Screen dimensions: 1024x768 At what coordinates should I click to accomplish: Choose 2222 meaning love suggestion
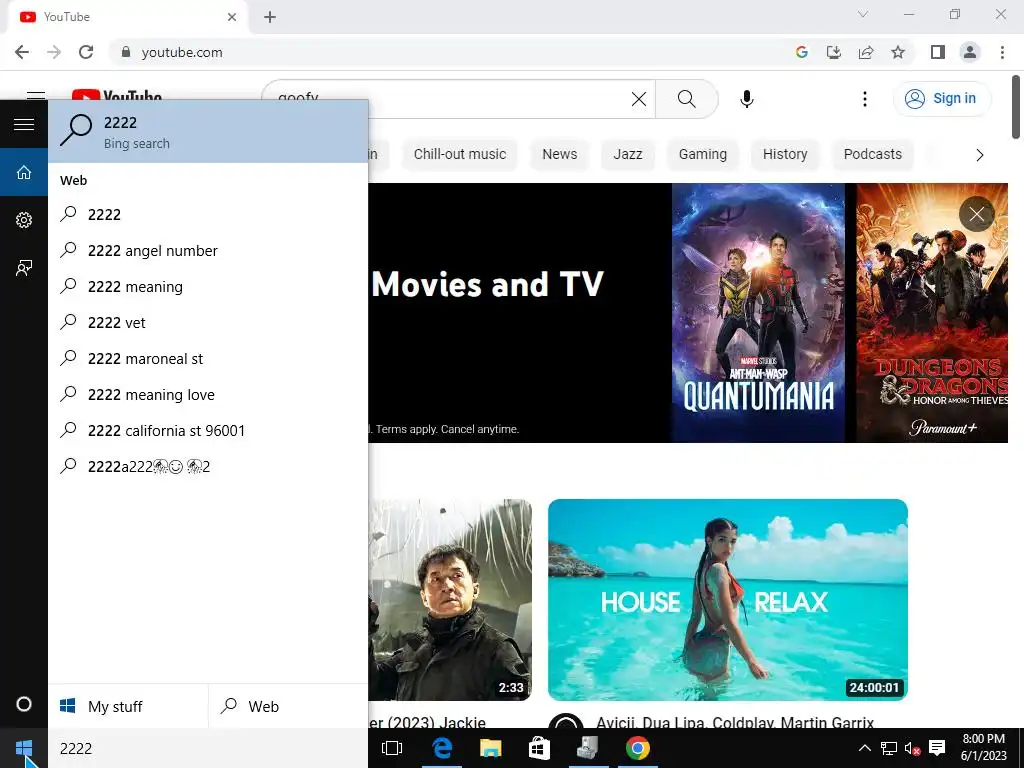coord(208,394)
